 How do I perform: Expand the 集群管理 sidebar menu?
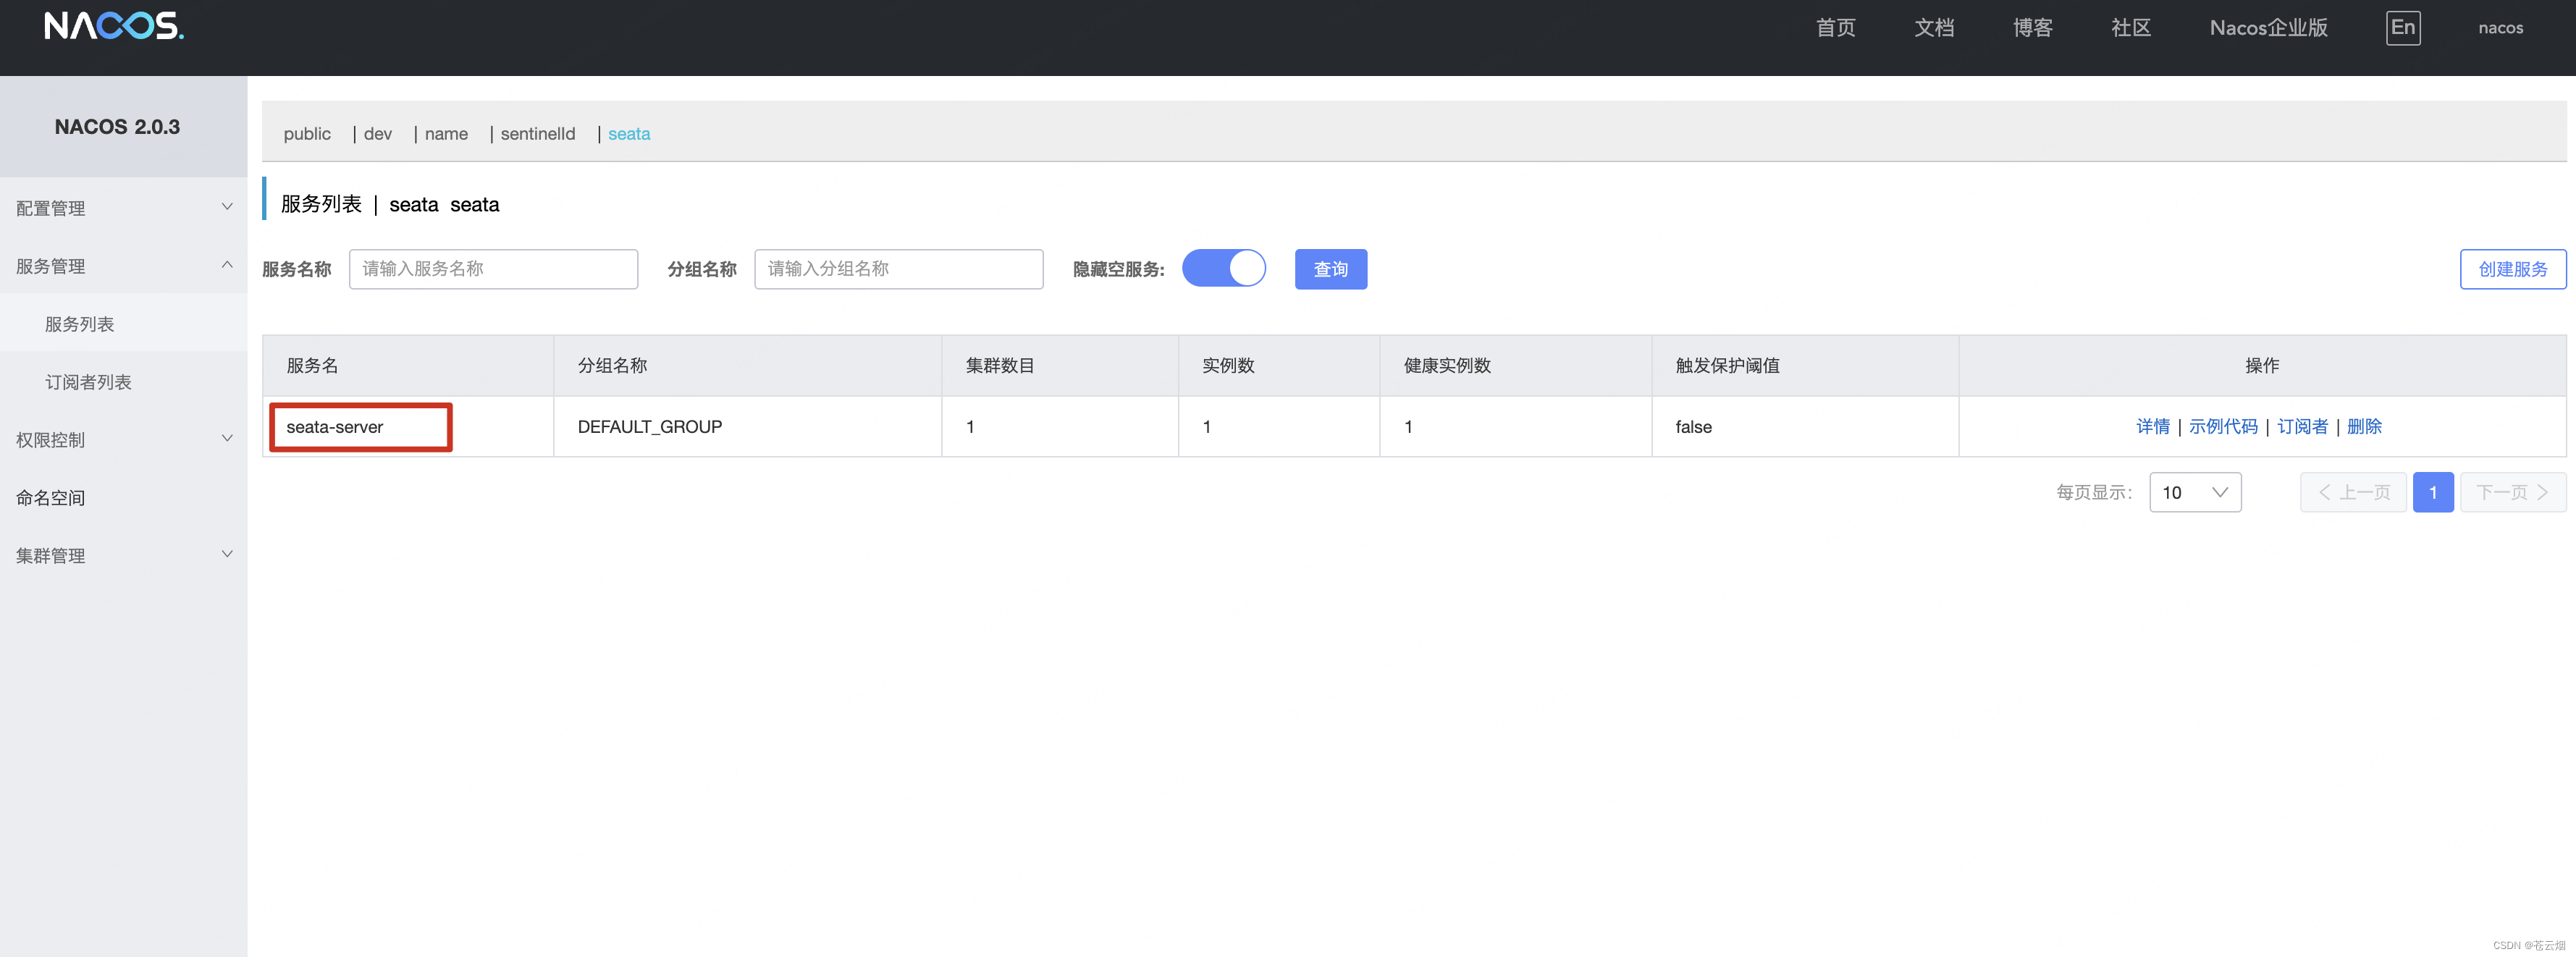tap(123, 556)
